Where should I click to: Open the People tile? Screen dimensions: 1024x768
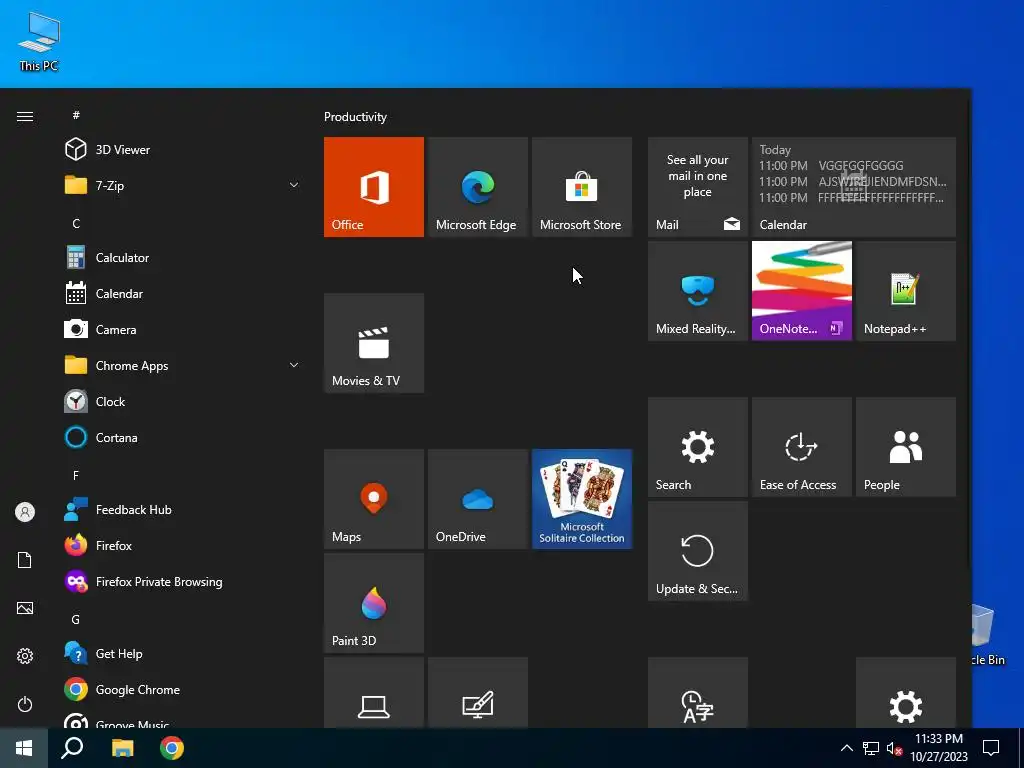(906, 447)
